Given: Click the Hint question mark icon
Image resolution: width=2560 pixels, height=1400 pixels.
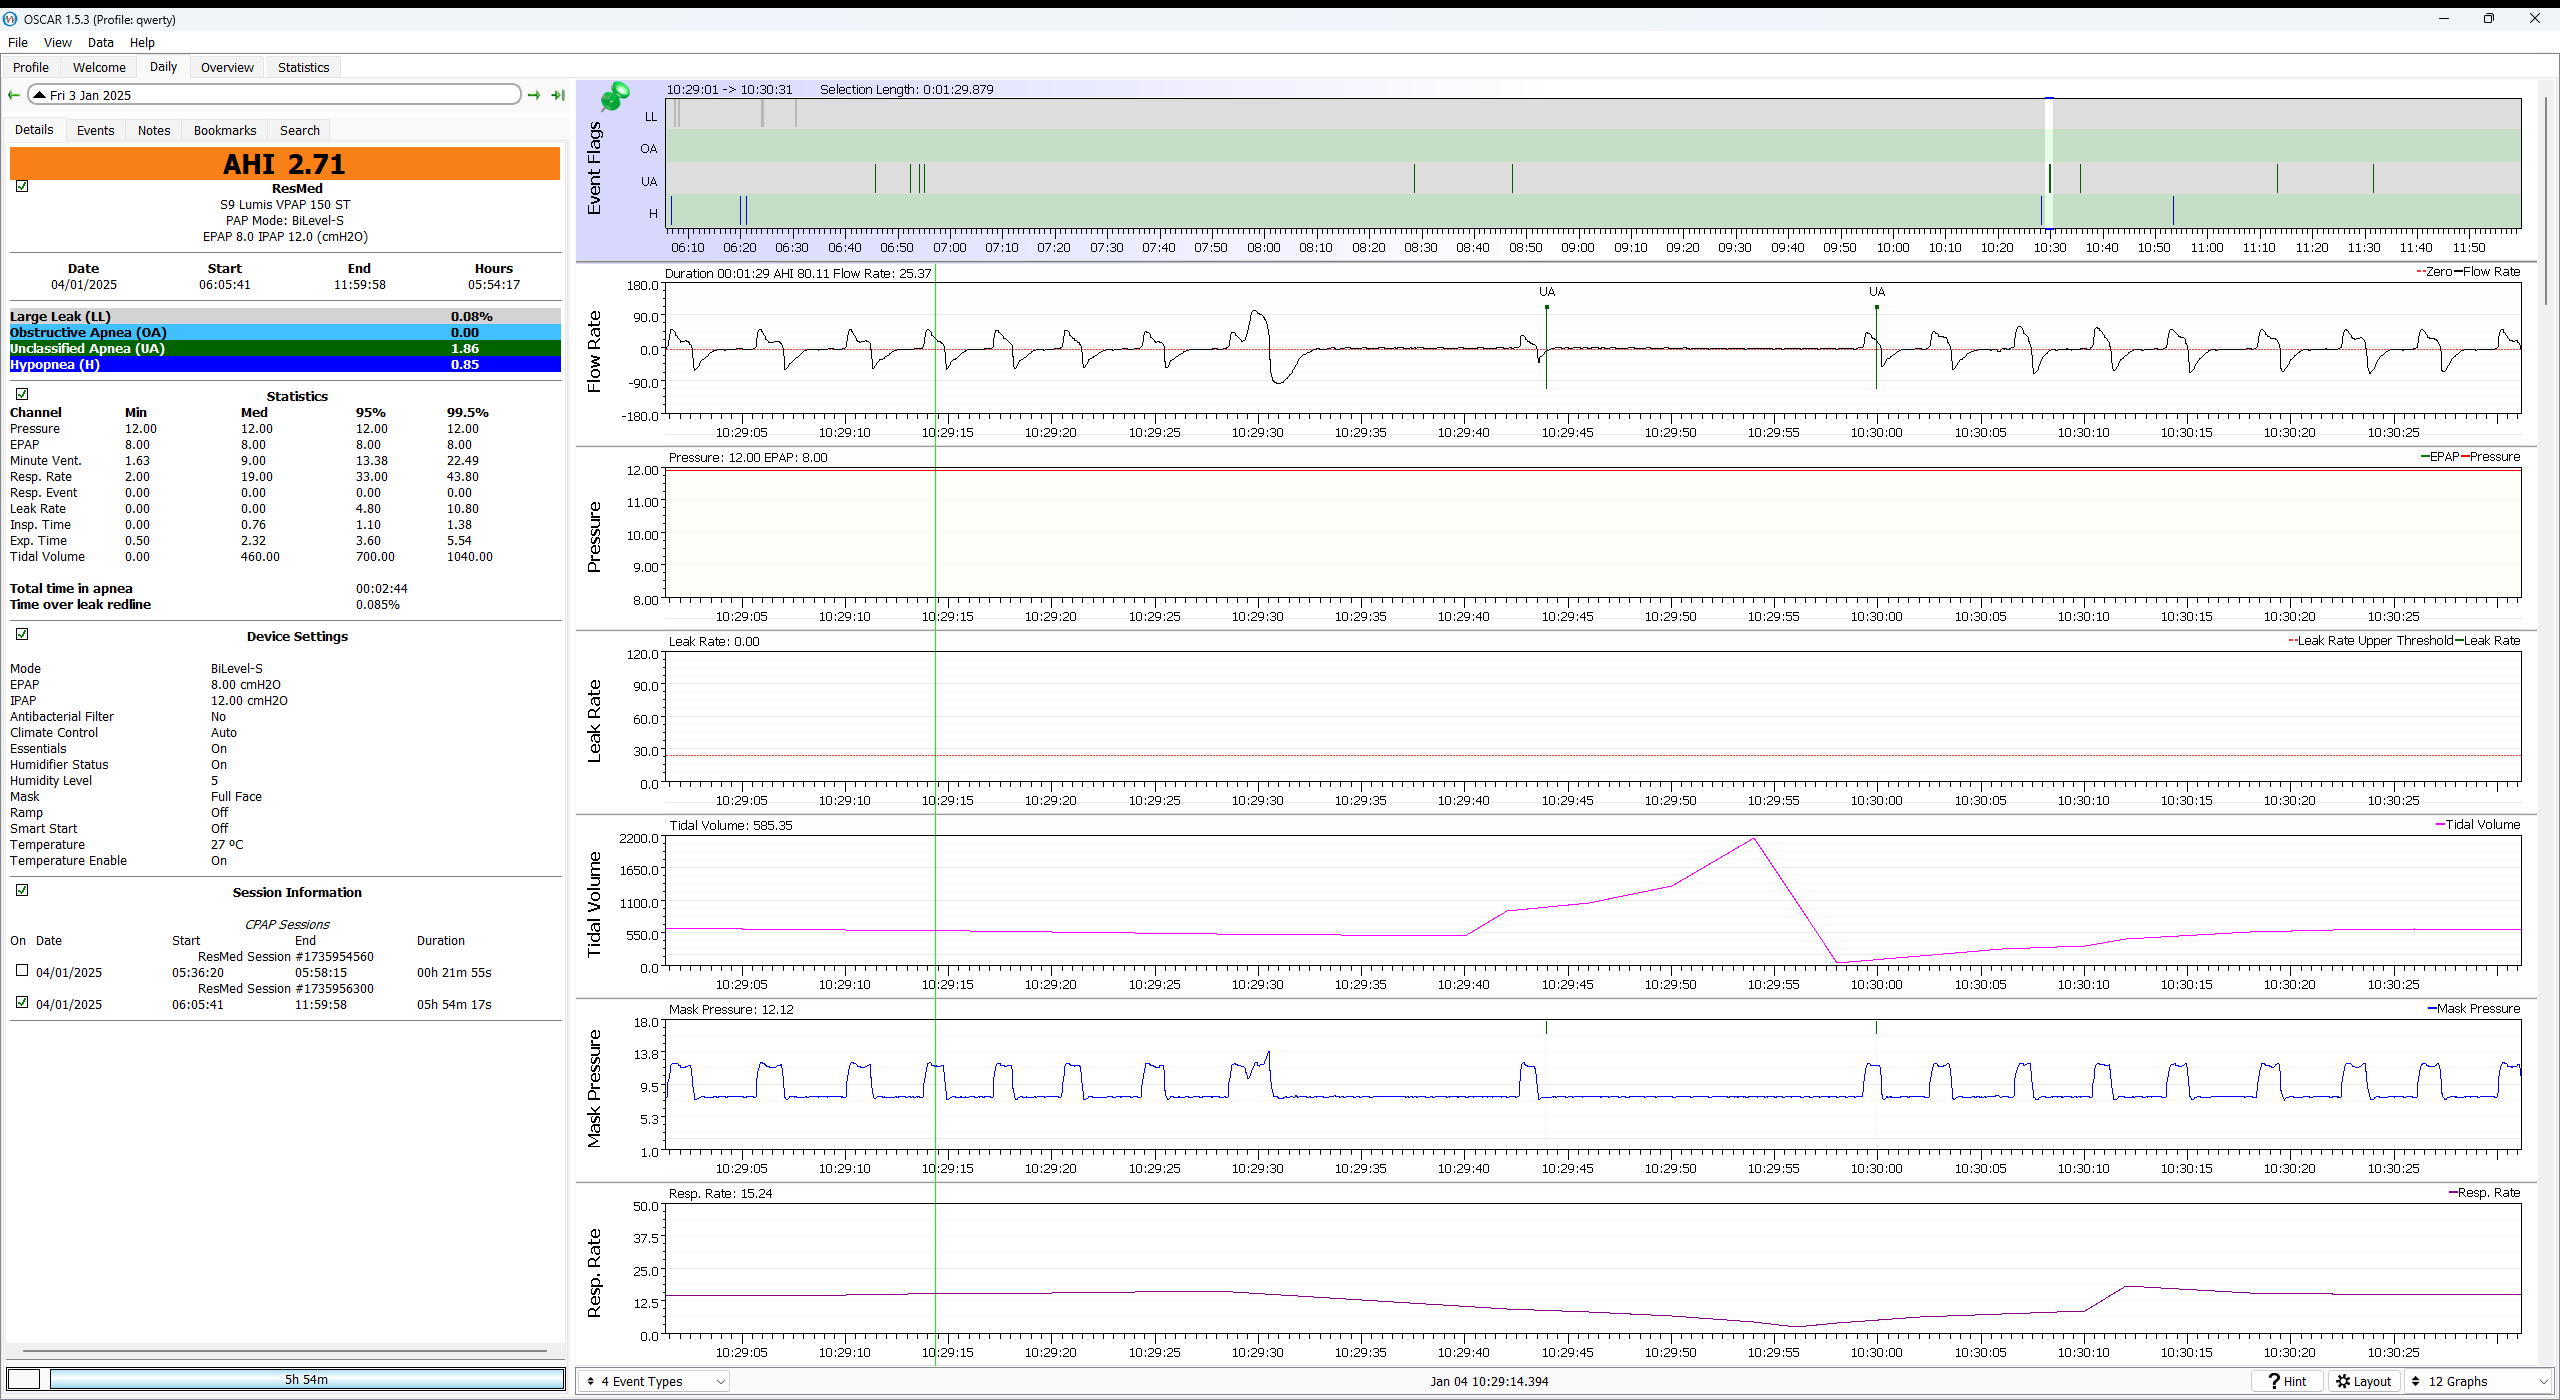Looking at the screenshot, I should tap(2273, 1381).
